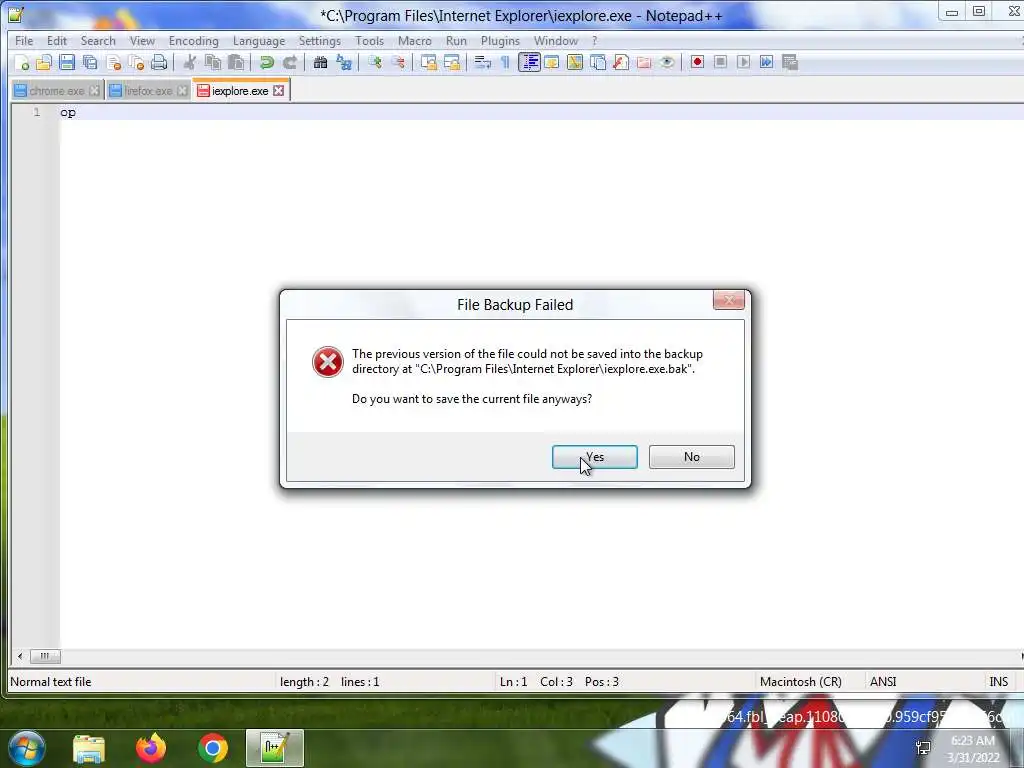
Task: Click the Close All documents icon
Action: pos(136,63)
